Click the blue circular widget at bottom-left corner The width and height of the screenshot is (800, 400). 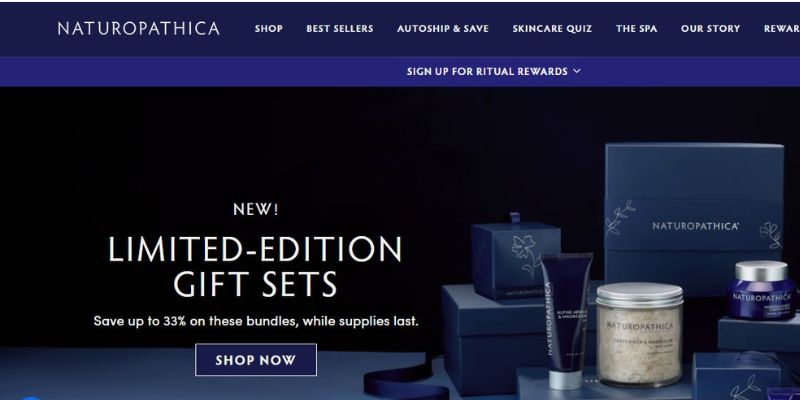[x=31, y=397]
